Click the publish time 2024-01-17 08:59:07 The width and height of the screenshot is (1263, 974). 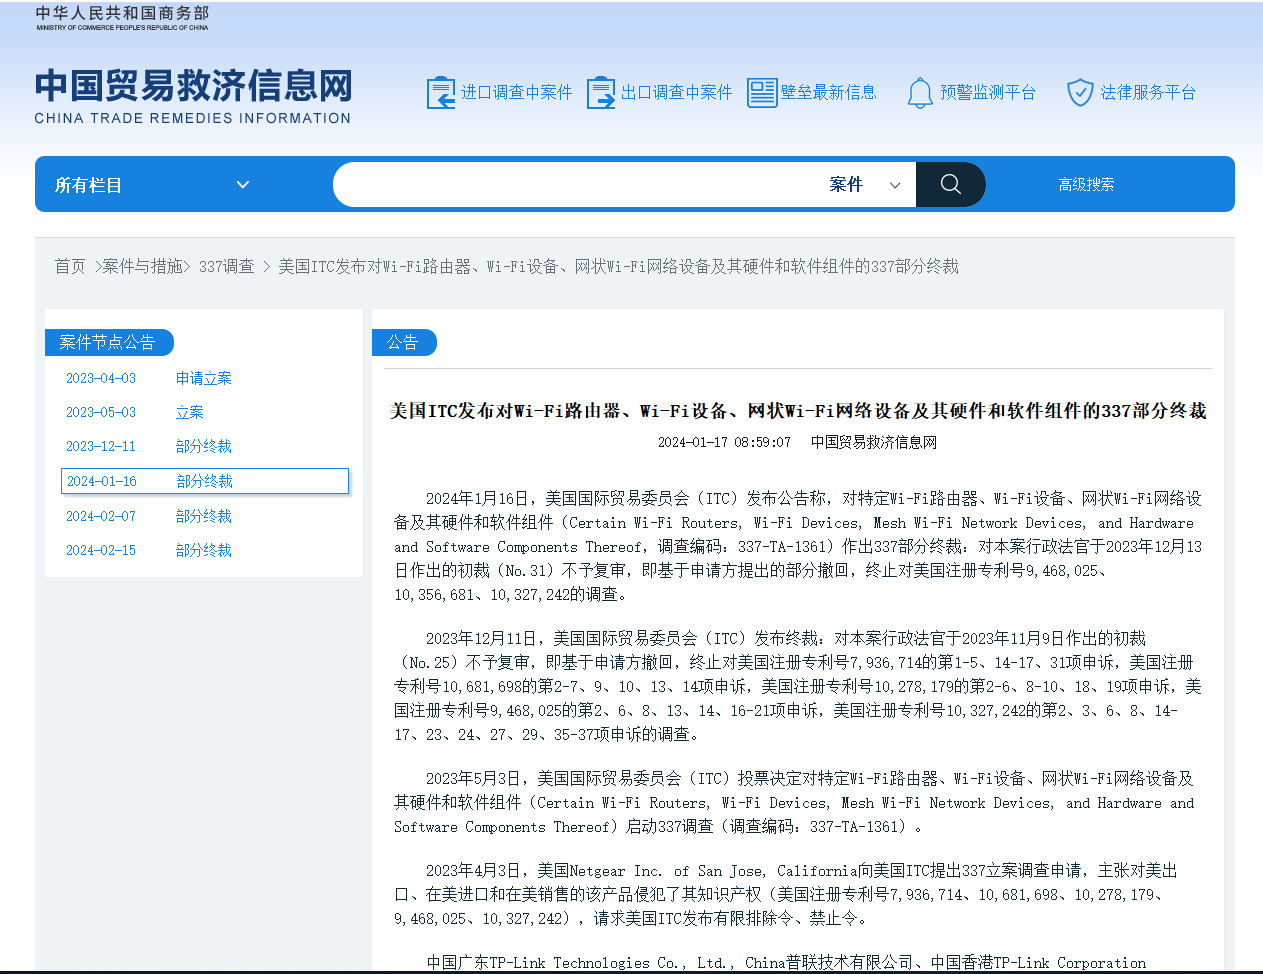click(724, 442)
